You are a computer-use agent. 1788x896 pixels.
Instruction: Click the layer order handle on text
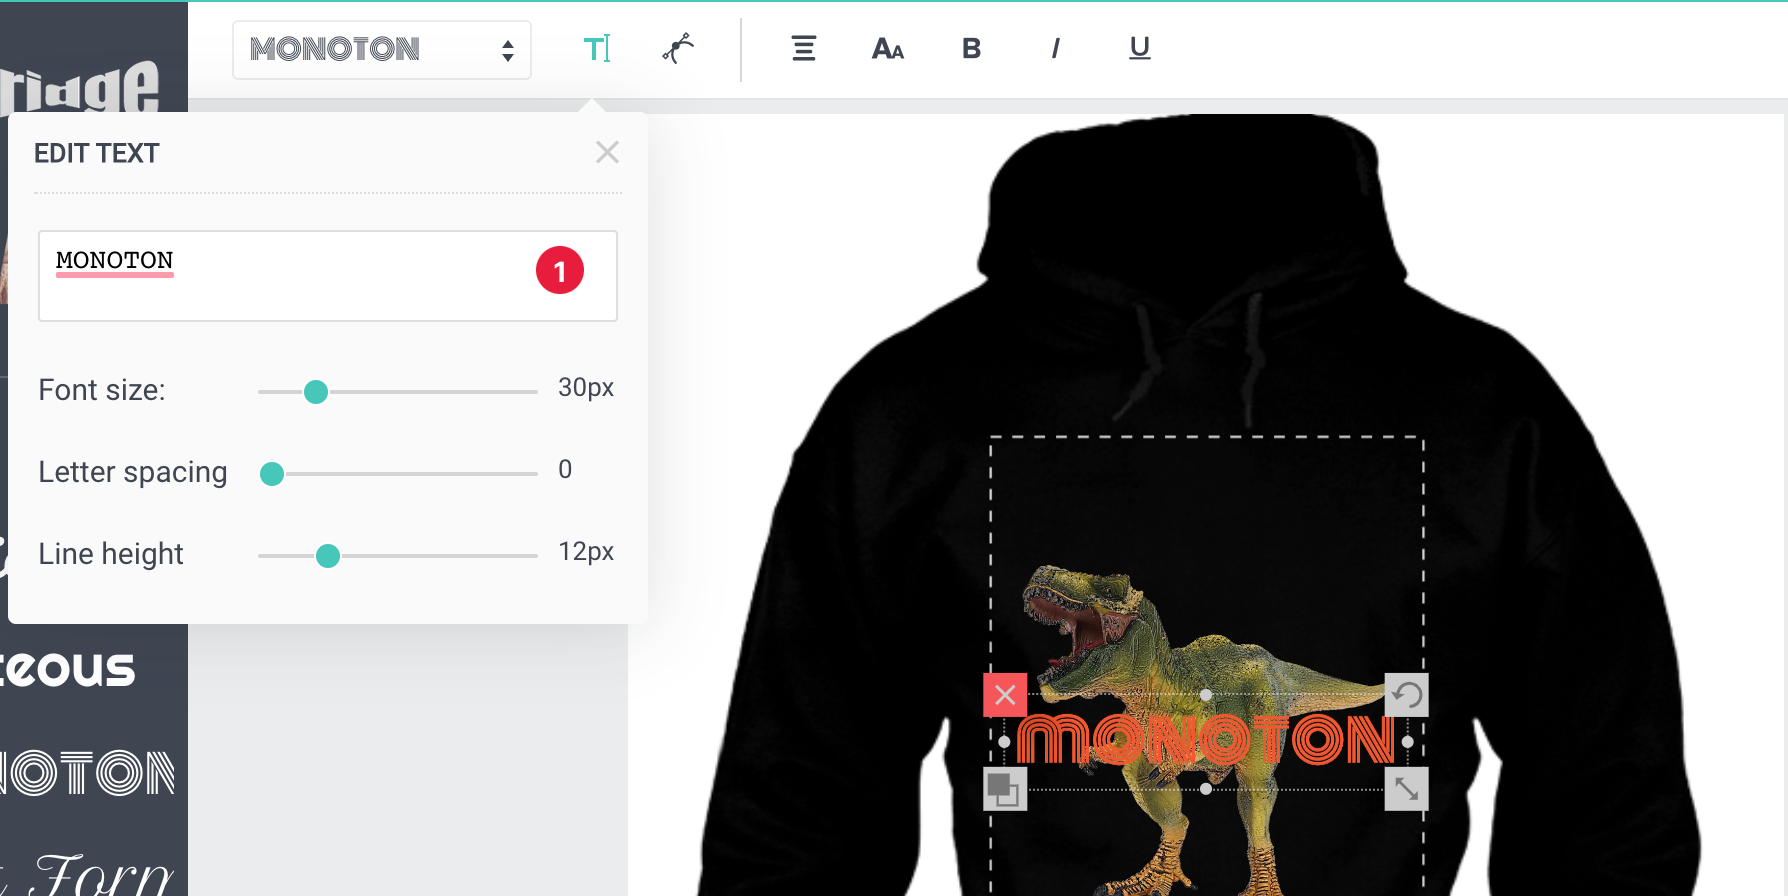pos(1005,789)
